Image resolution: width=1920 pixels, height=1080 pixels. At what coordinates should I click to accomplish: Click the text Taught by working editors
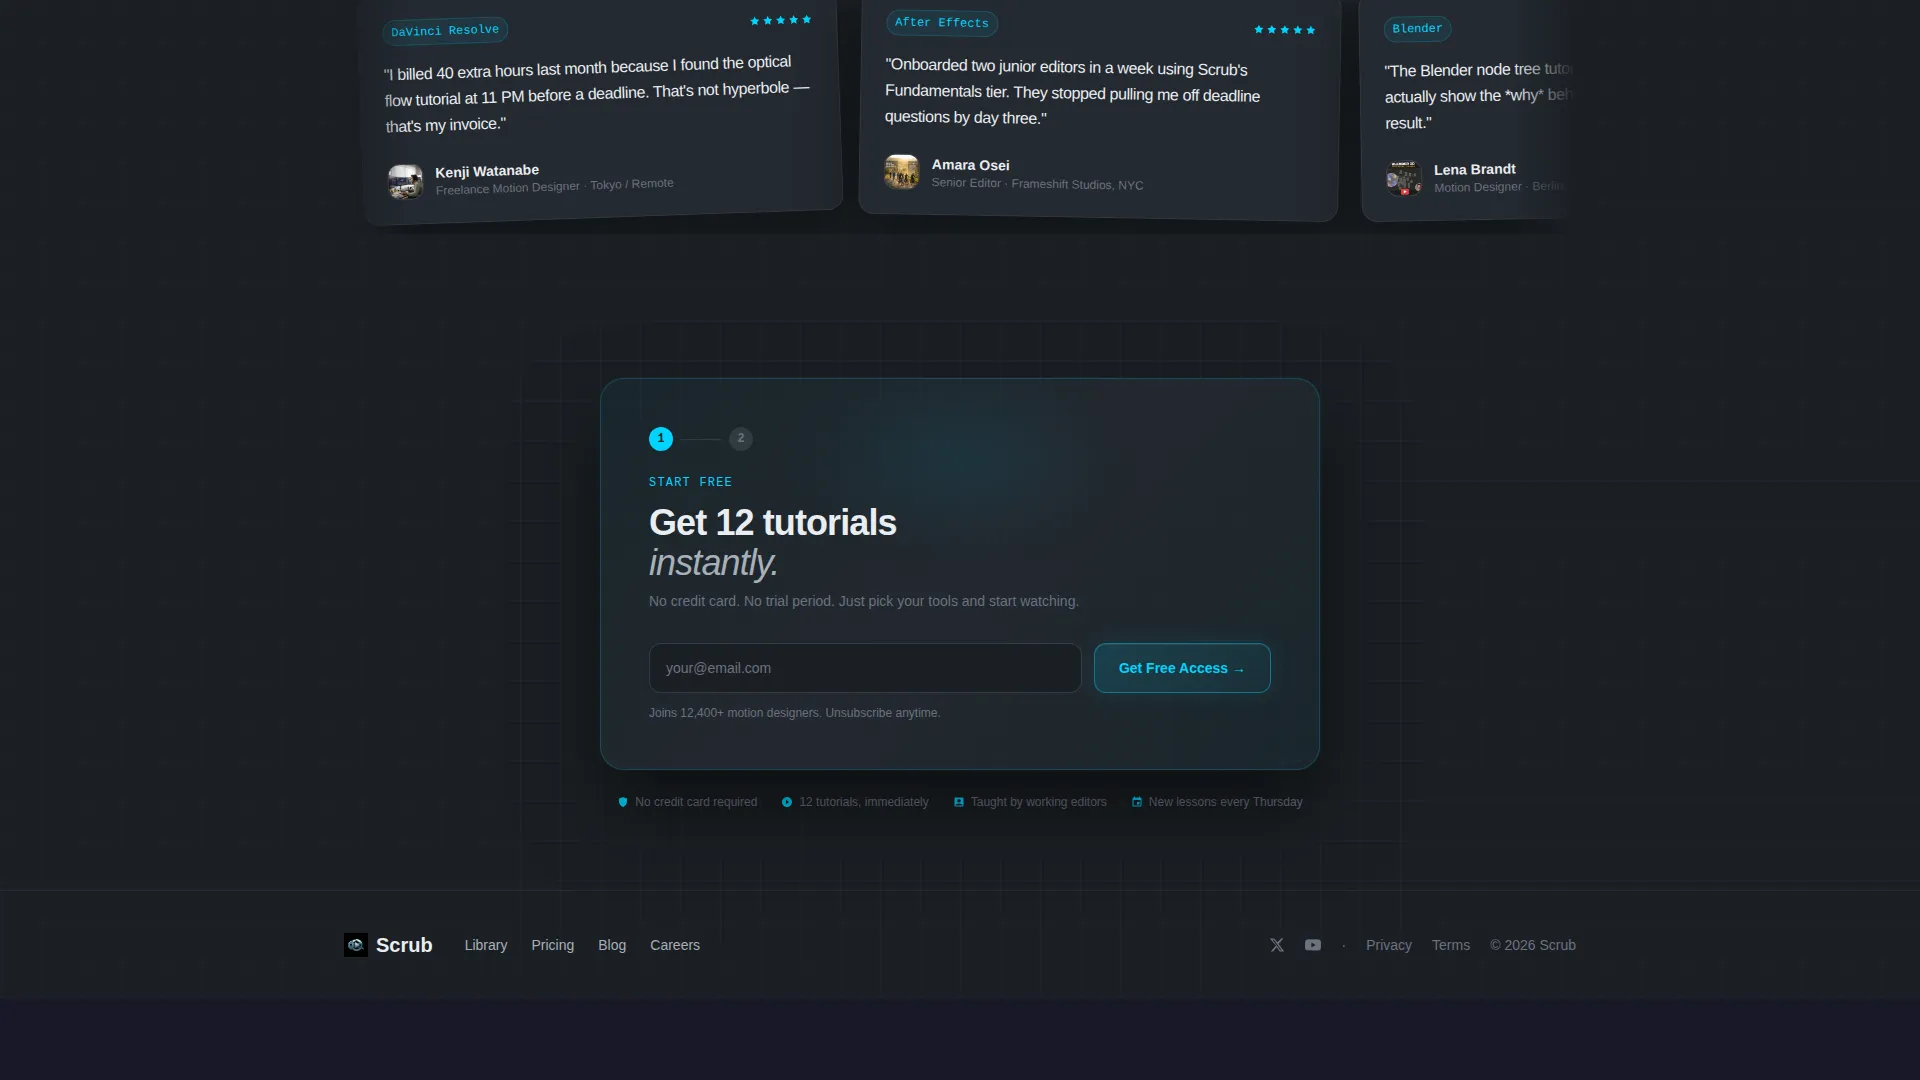tap(1038, 802)
